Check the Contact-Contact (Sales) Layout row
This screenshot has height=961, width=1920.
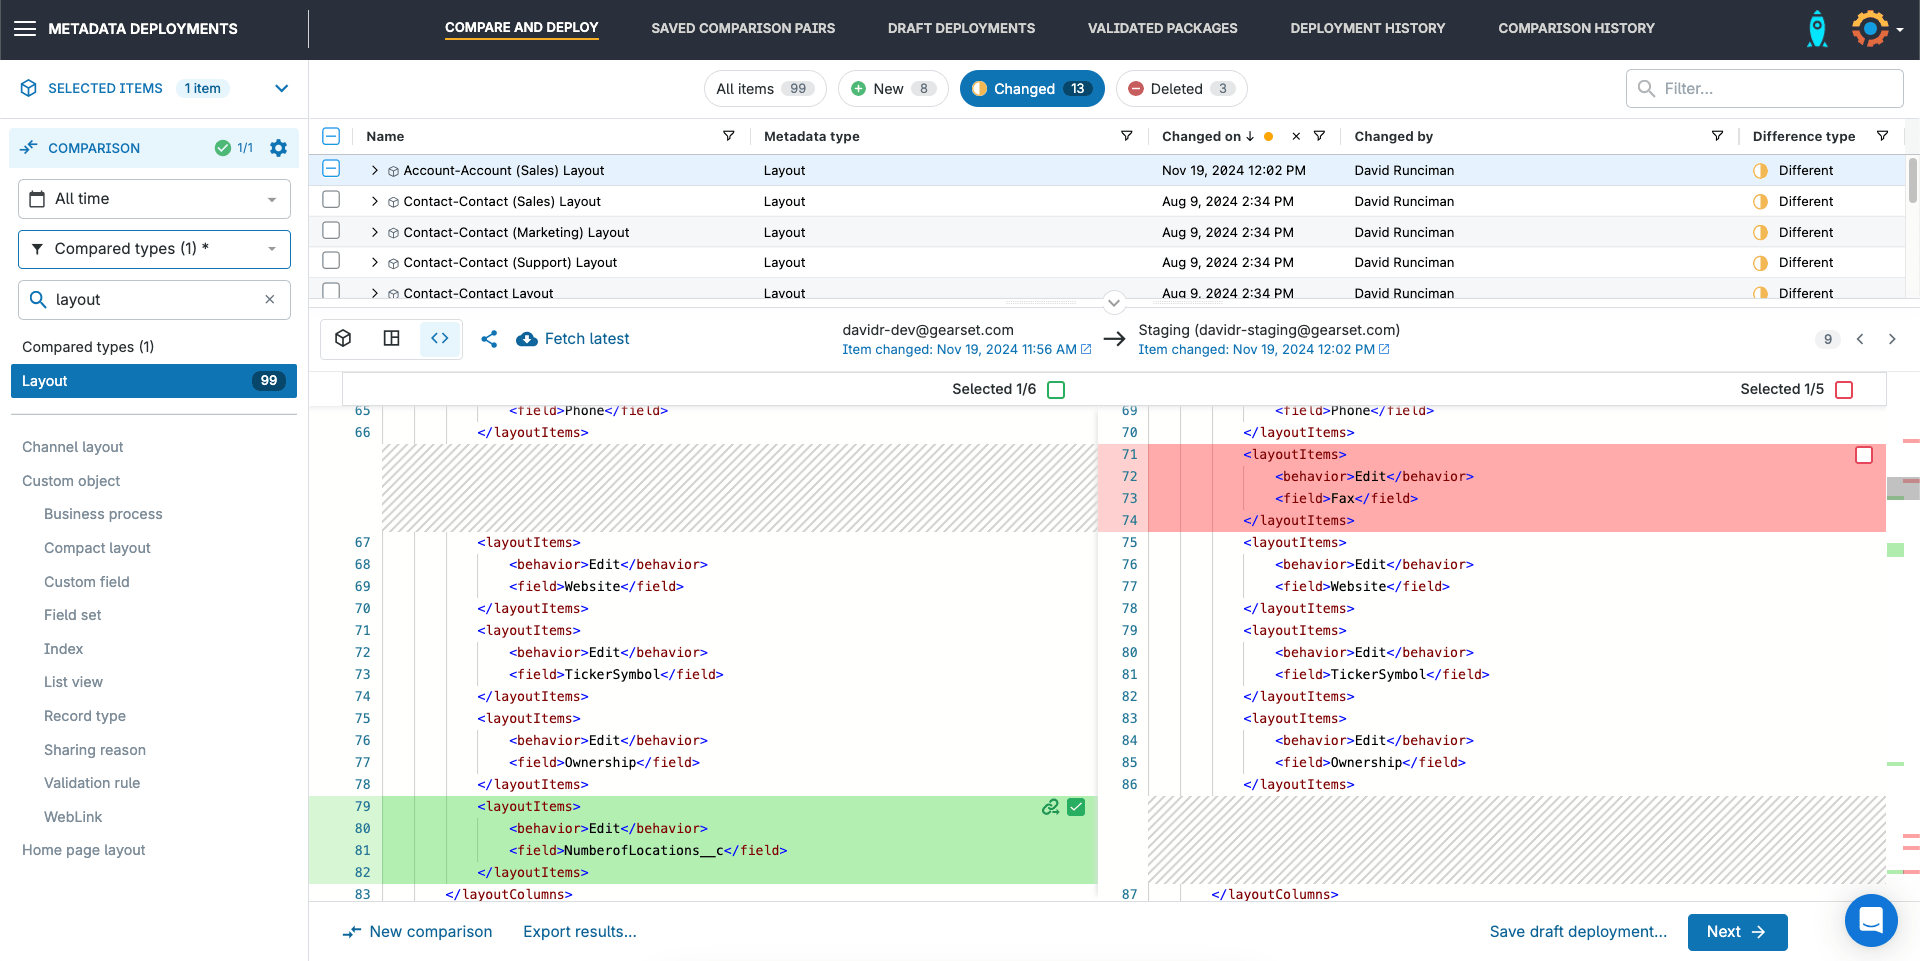331,200
